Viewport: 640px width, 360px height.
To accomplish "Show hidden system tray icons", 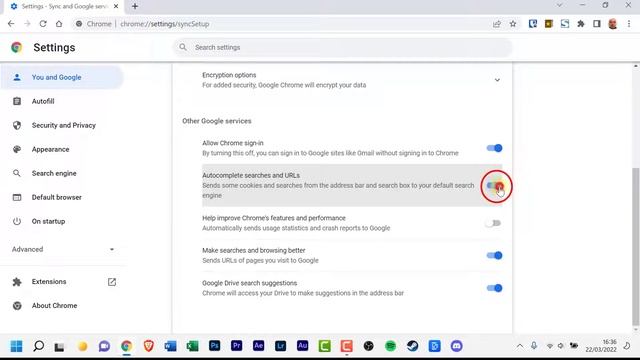I will tap(520, 346).
